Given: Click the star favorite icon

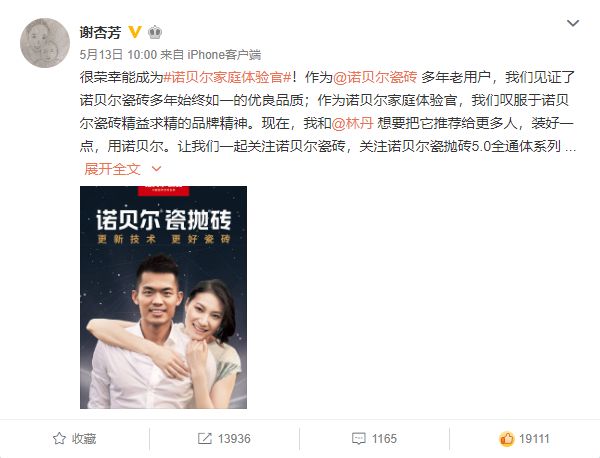Looking at the screenshot, I should [59, 438].
